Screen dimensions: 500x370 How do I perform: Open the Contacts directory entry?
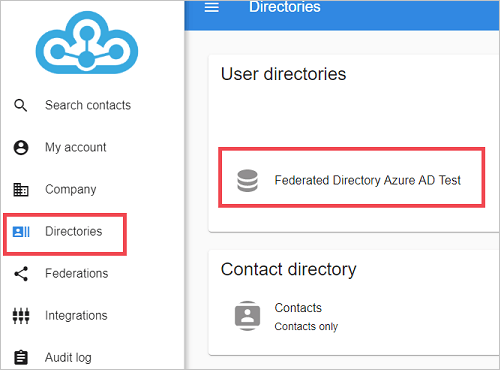298,308
